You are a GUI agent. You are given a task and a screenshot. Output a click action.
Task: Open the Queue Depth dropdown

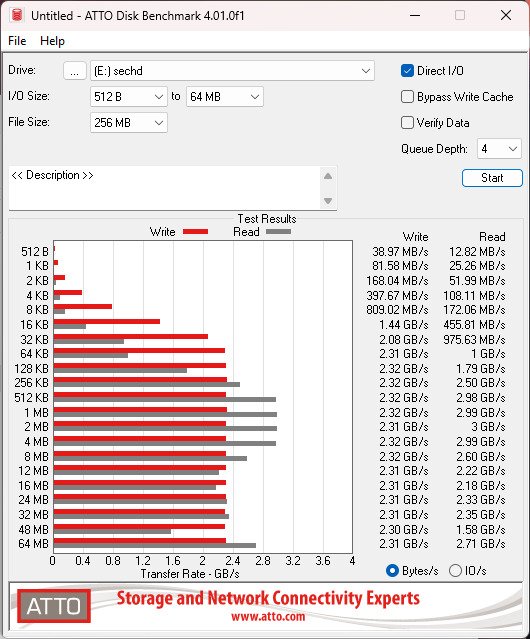click(x=499, y=149)
